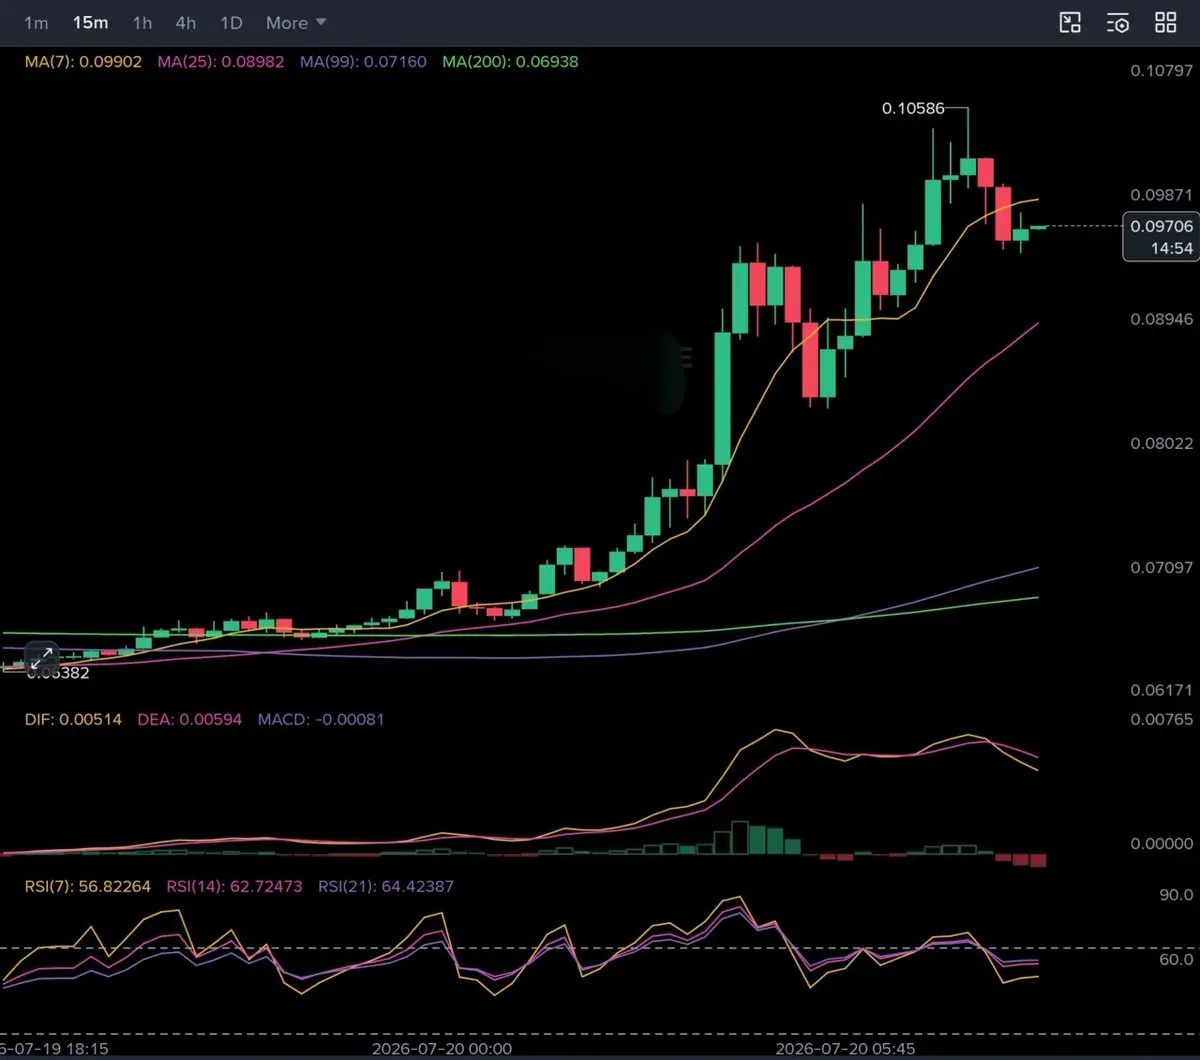Click the MACD: -0.00081 indicator value
1200x1060 pixels.
coord(321,719)
